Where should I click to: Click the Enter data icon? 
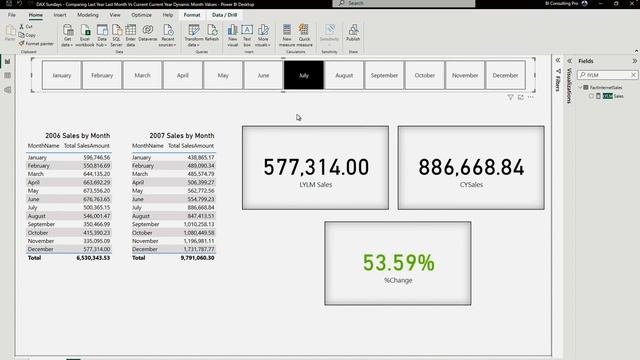[131, 35]
